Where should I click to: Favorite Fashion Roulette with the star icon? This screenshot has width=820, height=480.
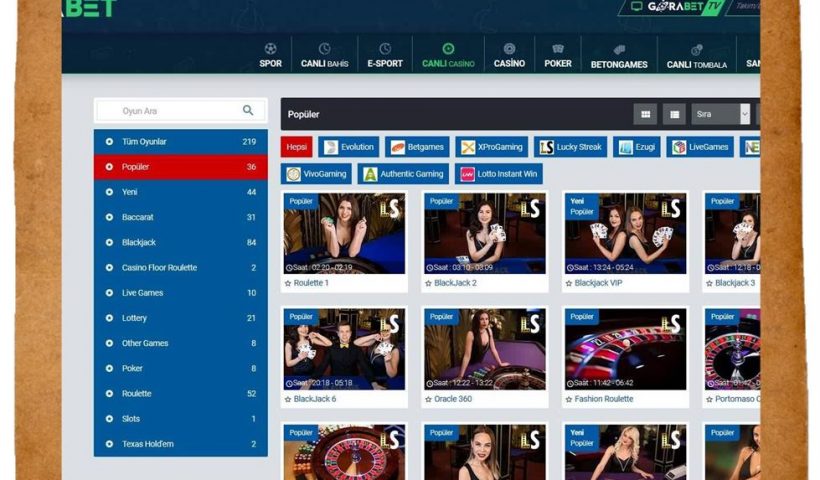pos(569,399)
